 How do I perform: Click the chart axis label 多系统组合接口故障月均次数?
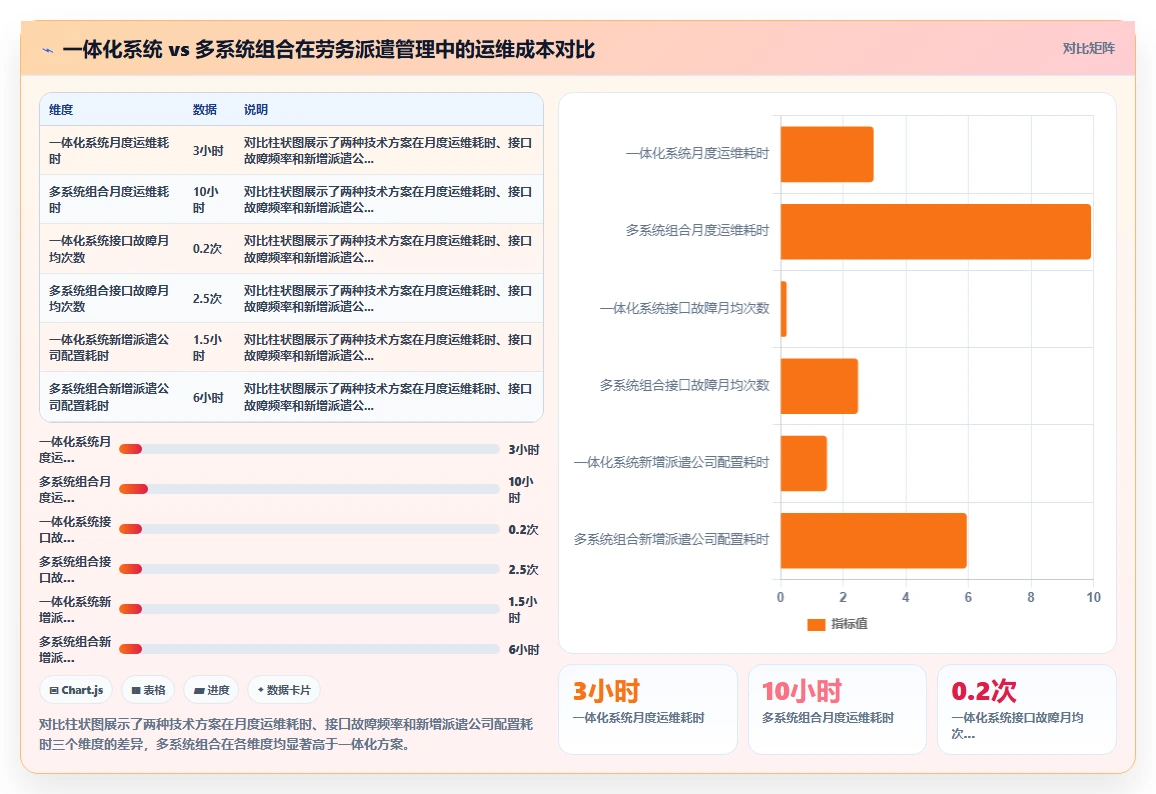click(x=684, y=385)
